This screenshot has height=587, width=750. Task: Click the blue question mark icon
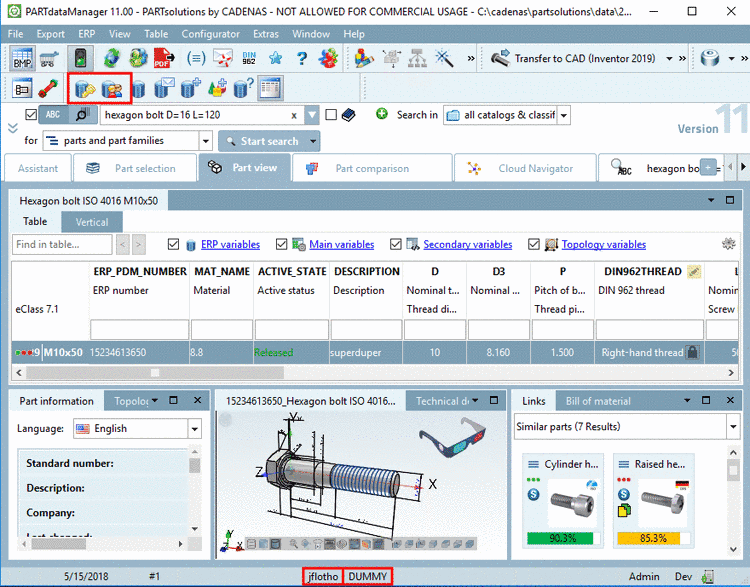301,58
